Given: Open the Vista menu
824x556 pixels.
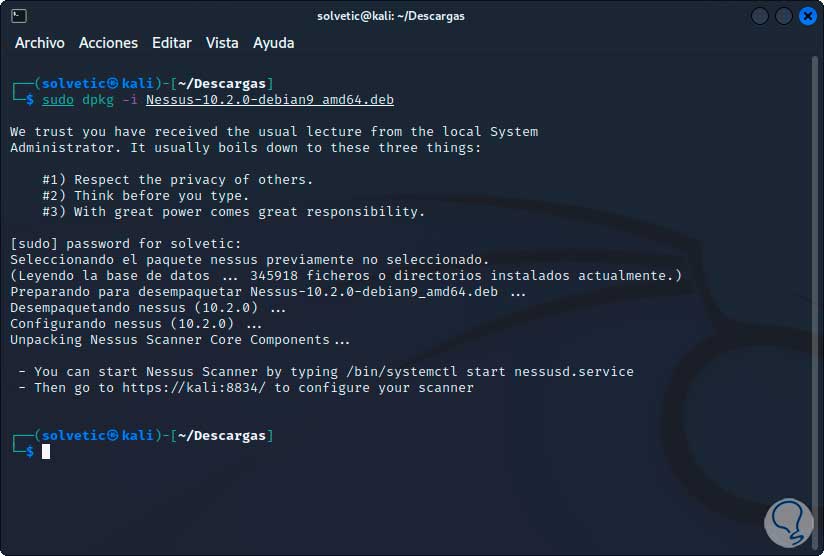Looking at the screenshot, I should (222, 43).
